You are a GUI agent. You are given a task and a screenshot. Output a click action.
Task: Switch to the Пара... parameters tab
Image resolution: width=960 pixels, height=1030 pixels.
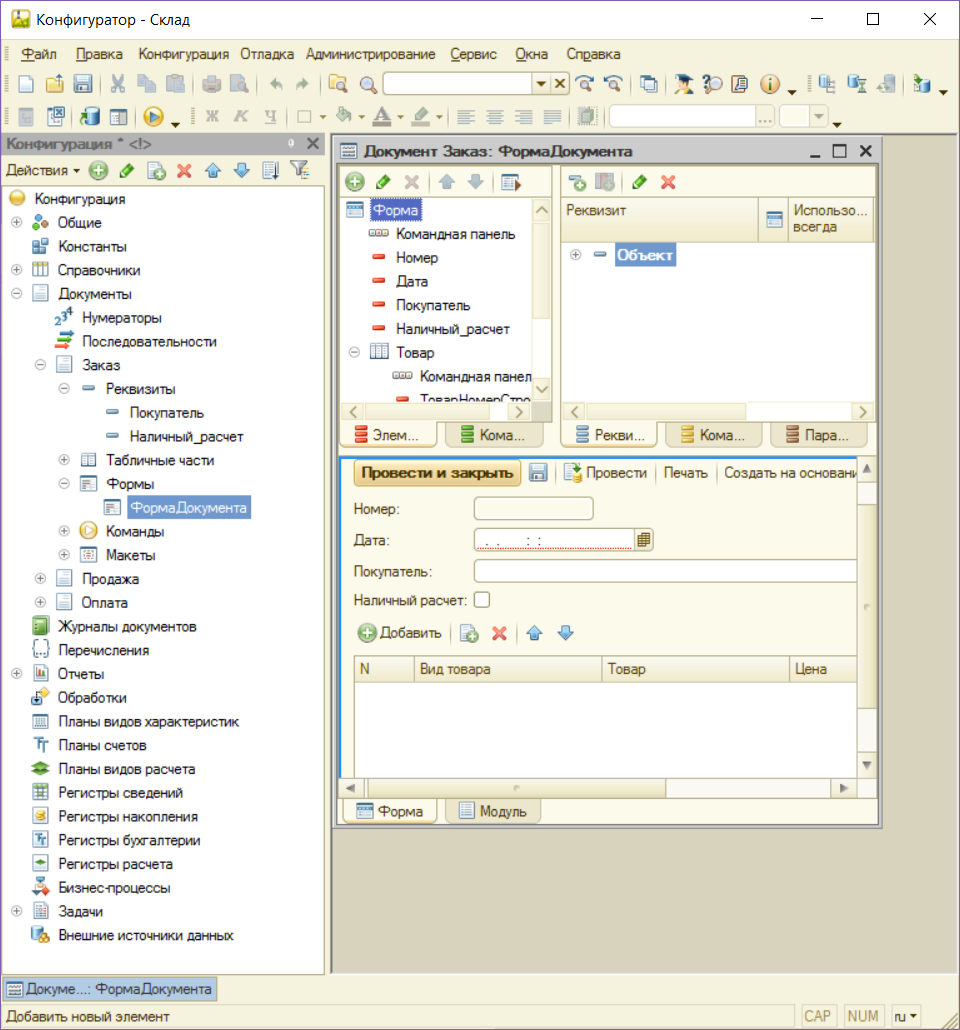point(819,435)
